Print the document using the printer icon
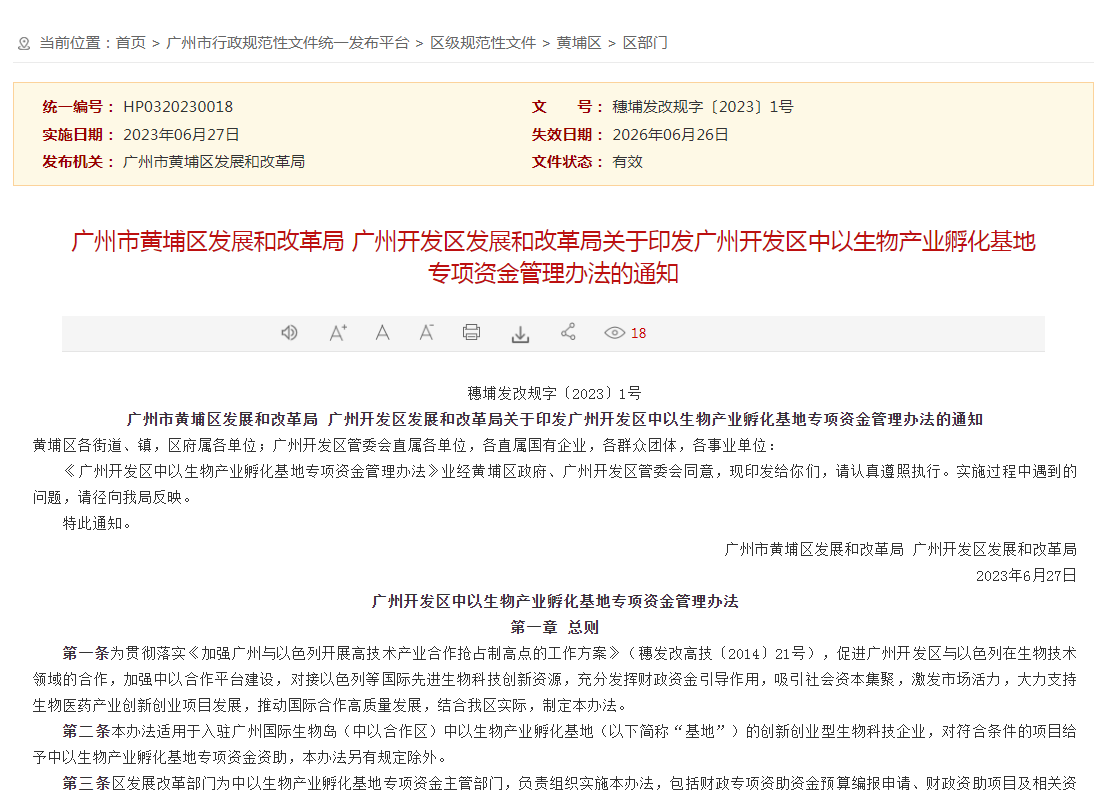 471,333
